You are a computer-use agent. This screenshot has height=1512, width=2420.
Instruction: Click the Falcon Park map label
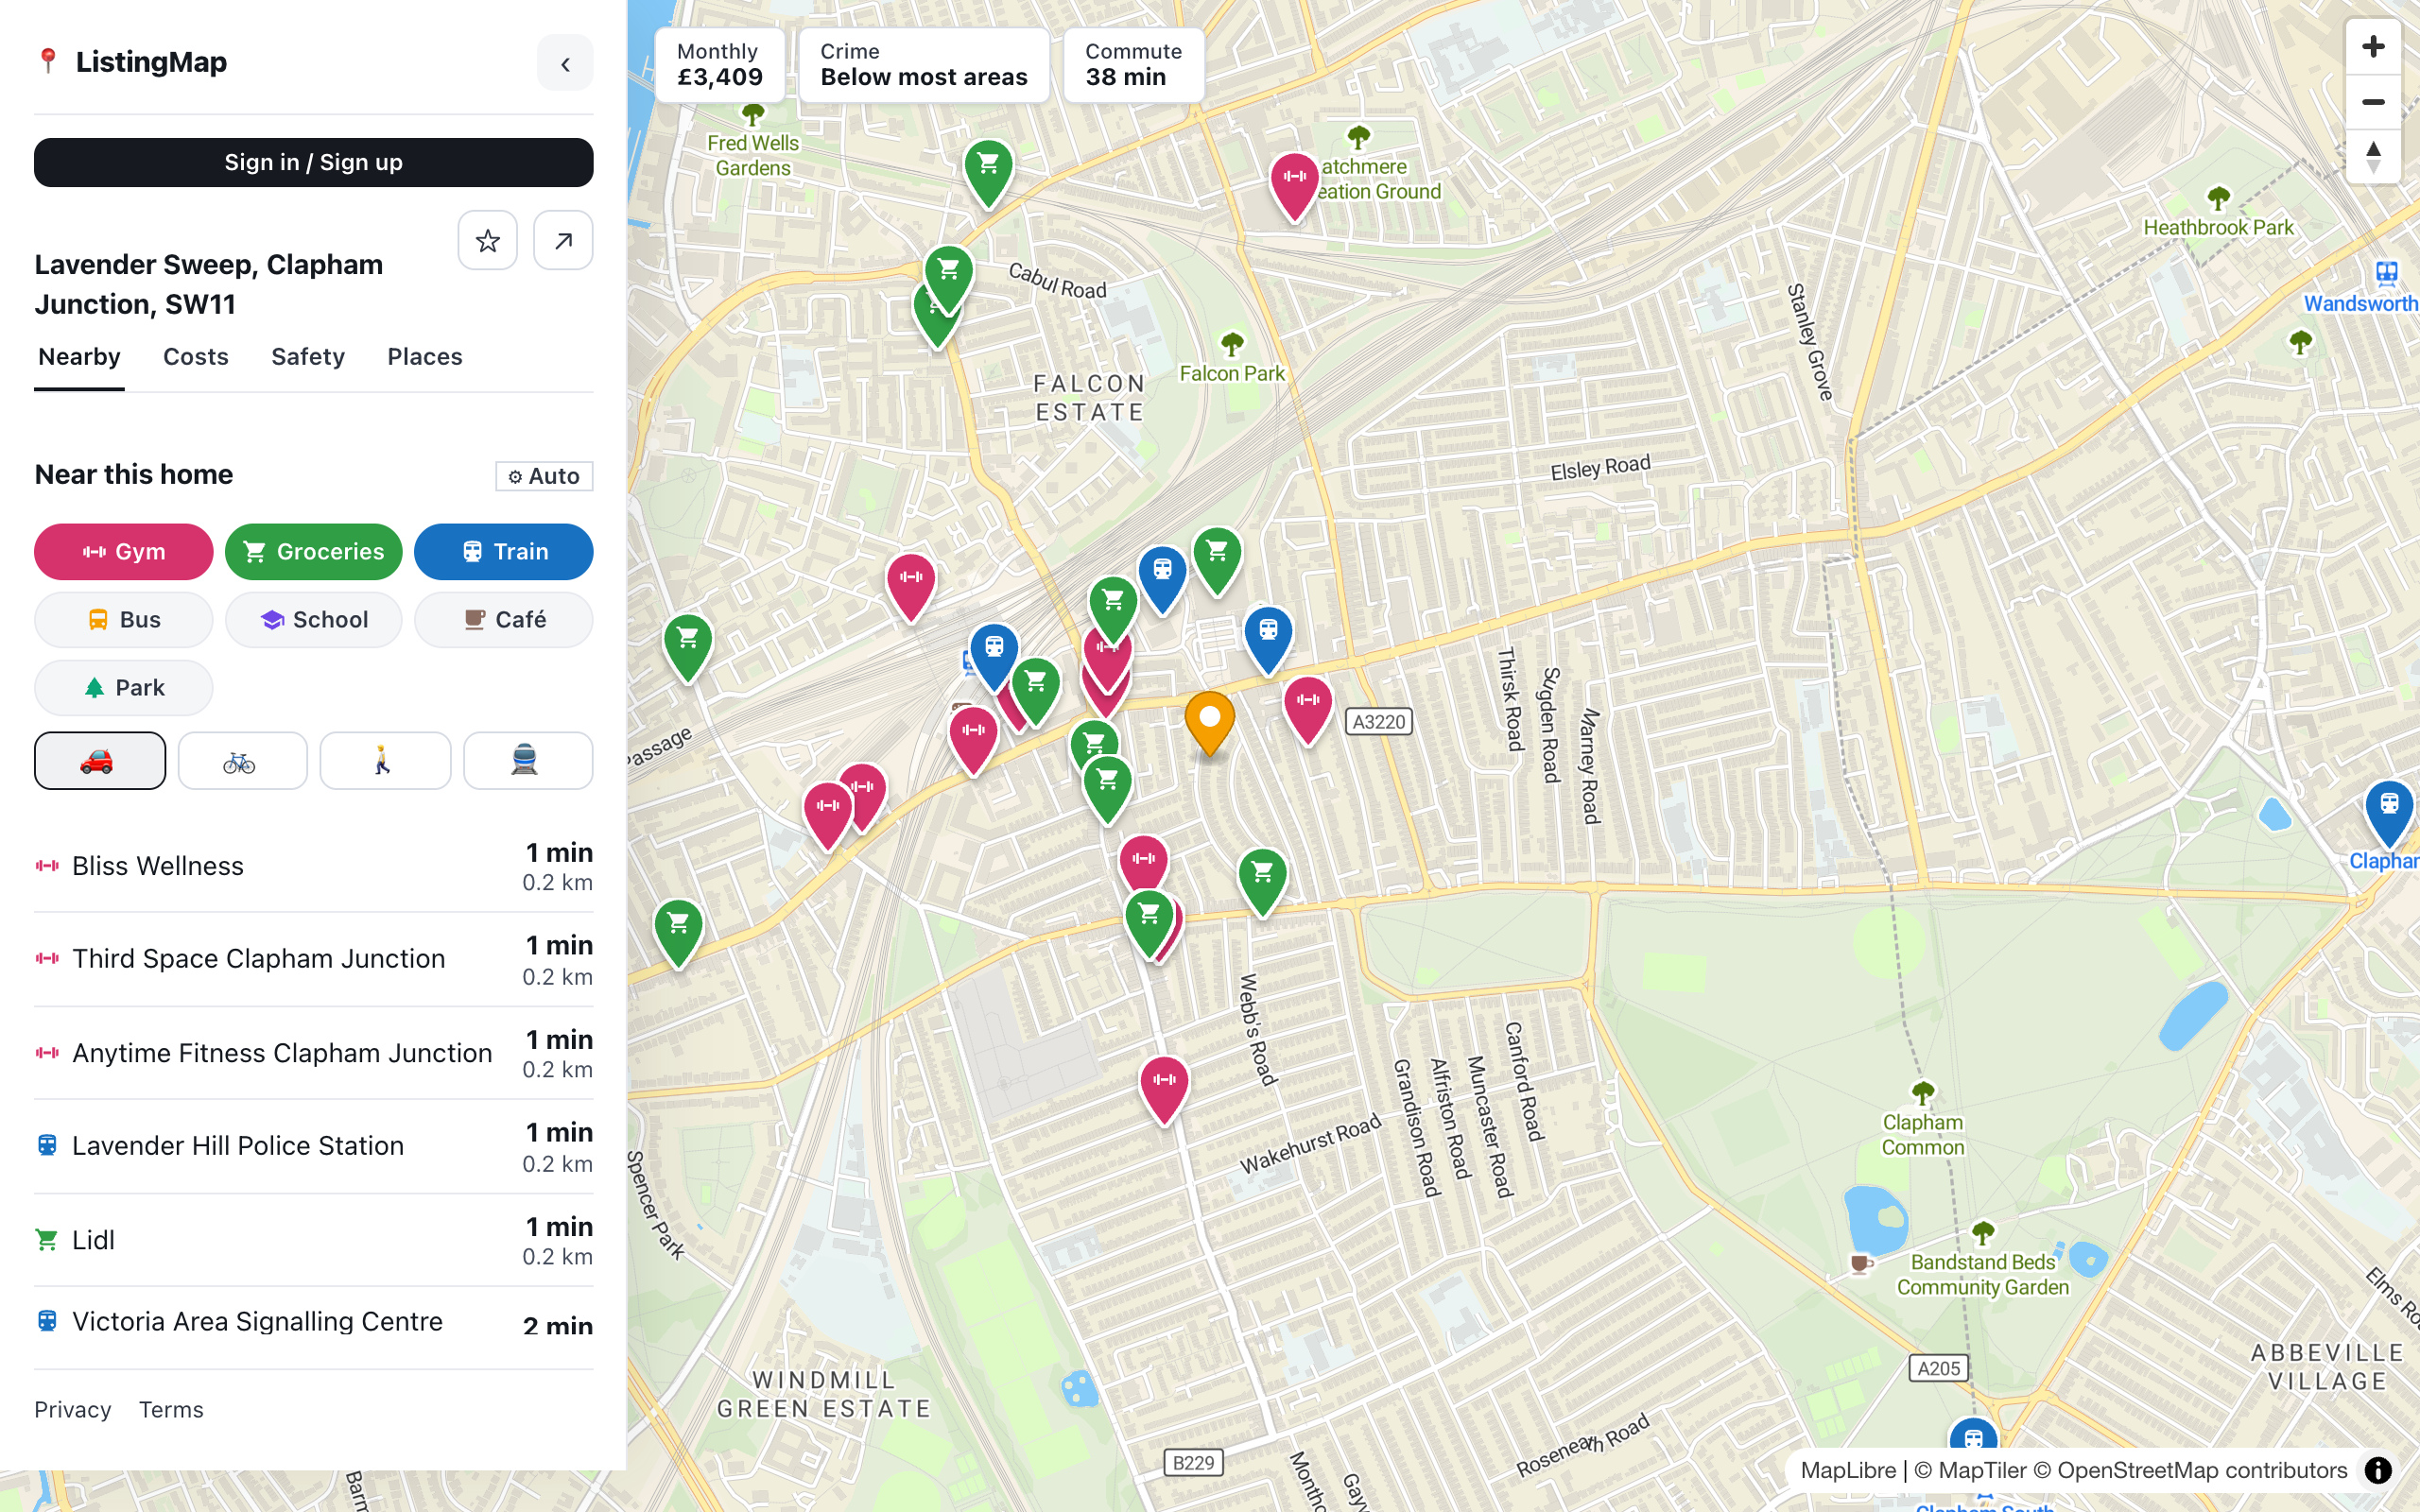[1232, 374]
